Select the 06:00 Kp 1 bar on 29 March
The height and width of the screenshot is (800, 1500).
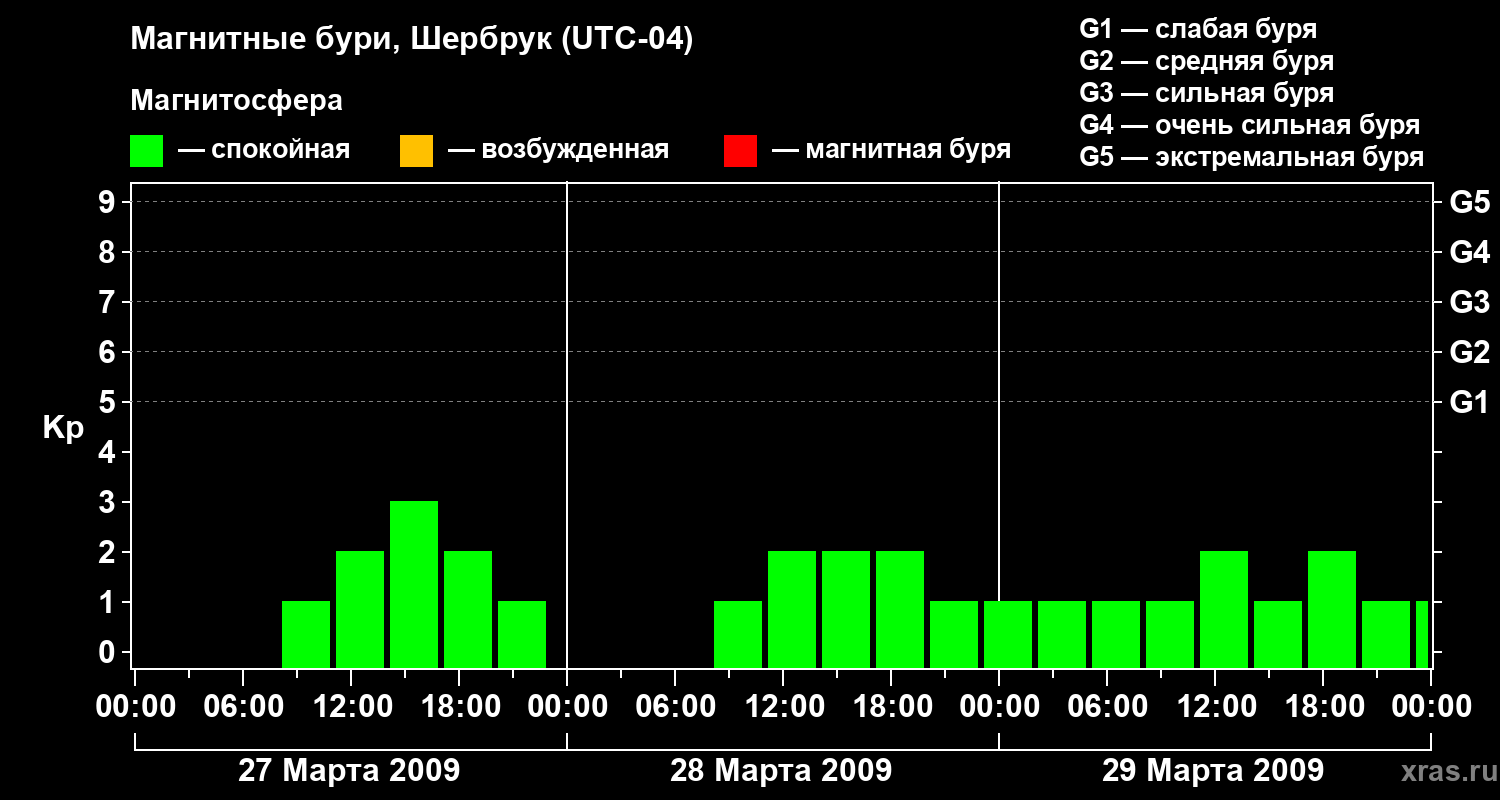click(x=1116, y=634)
